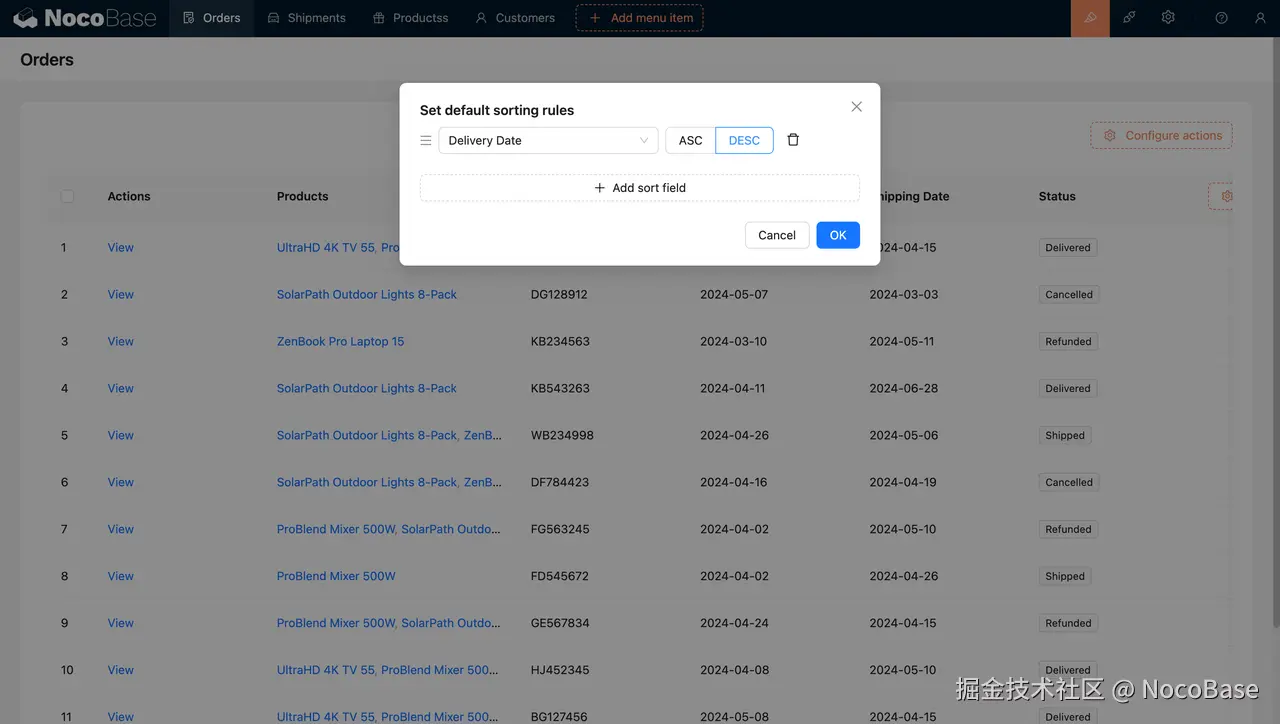Open ZenBook Pro Laptop 15 product link

[x=341, y=342]
